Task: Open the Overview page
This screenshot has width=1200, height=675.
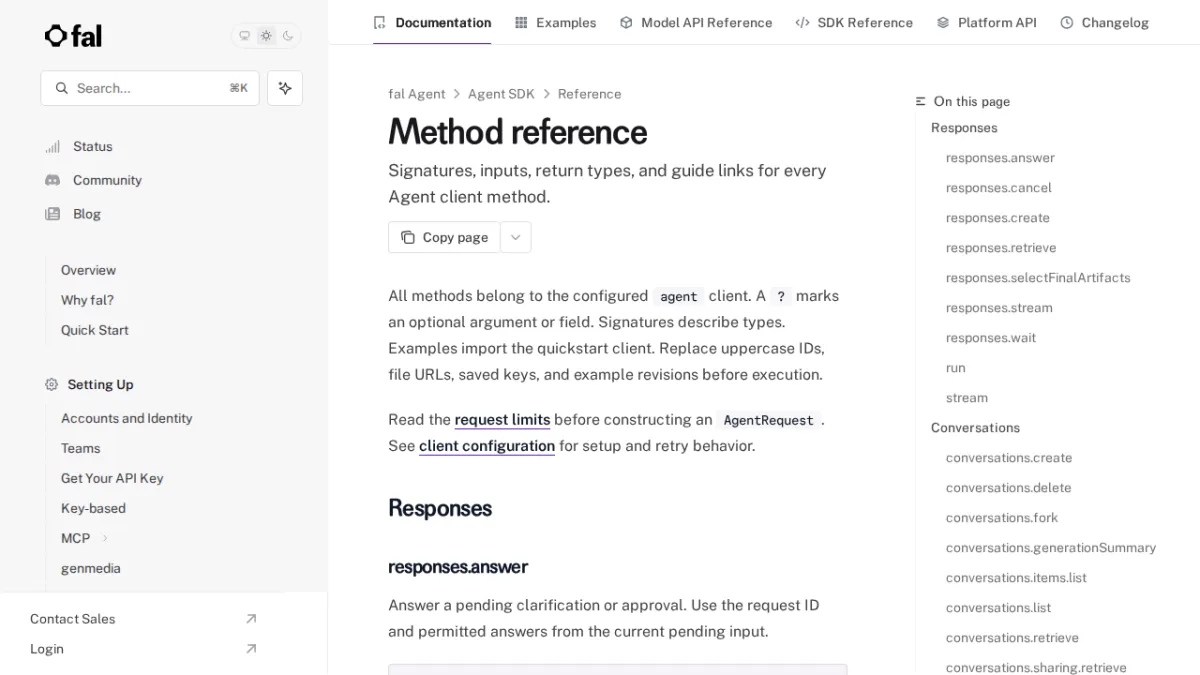Action: pos(88,270)
